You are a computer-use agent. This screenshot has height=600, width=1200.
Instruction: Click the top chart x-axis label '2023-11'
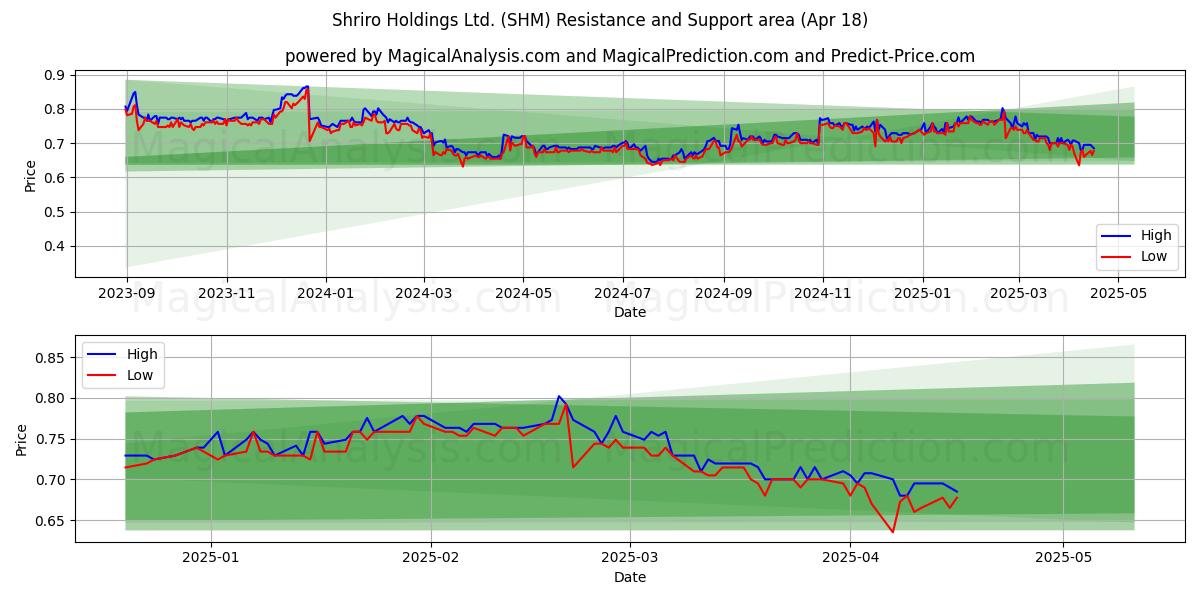pos(227,295)
